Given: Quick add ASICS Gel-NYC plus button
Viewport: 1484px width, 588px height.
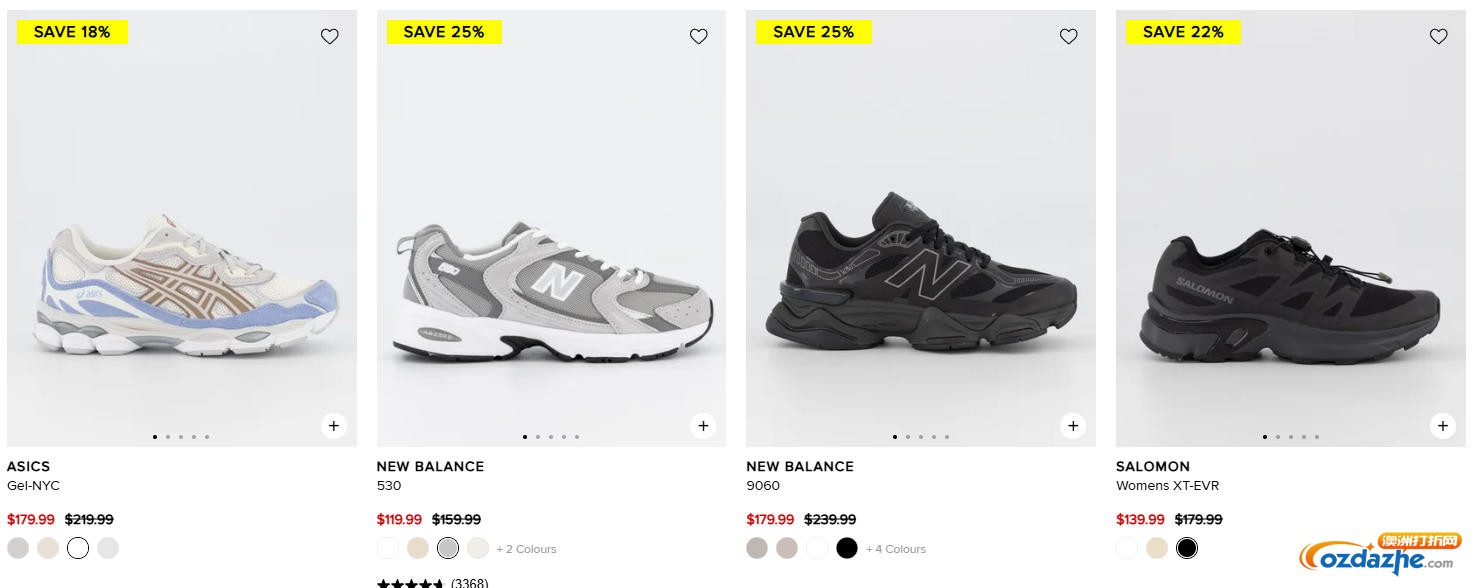Looking at the screenshot, I should (333, 426).
